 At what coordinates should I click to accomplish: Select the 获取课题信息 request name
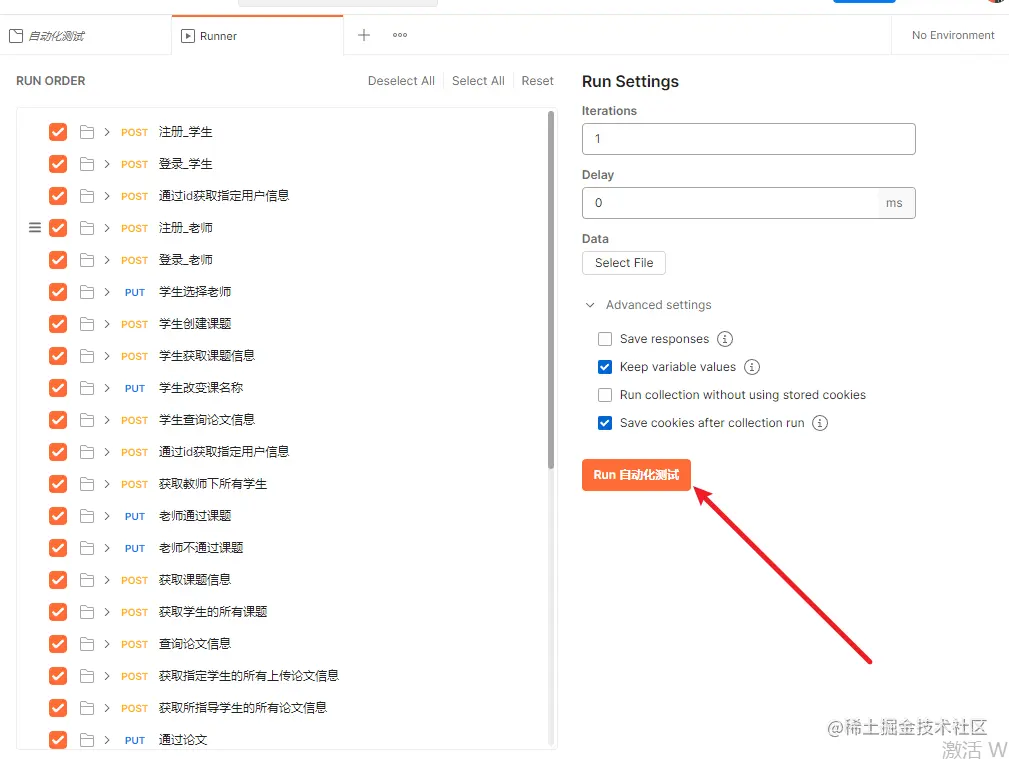tap(194, 579)
